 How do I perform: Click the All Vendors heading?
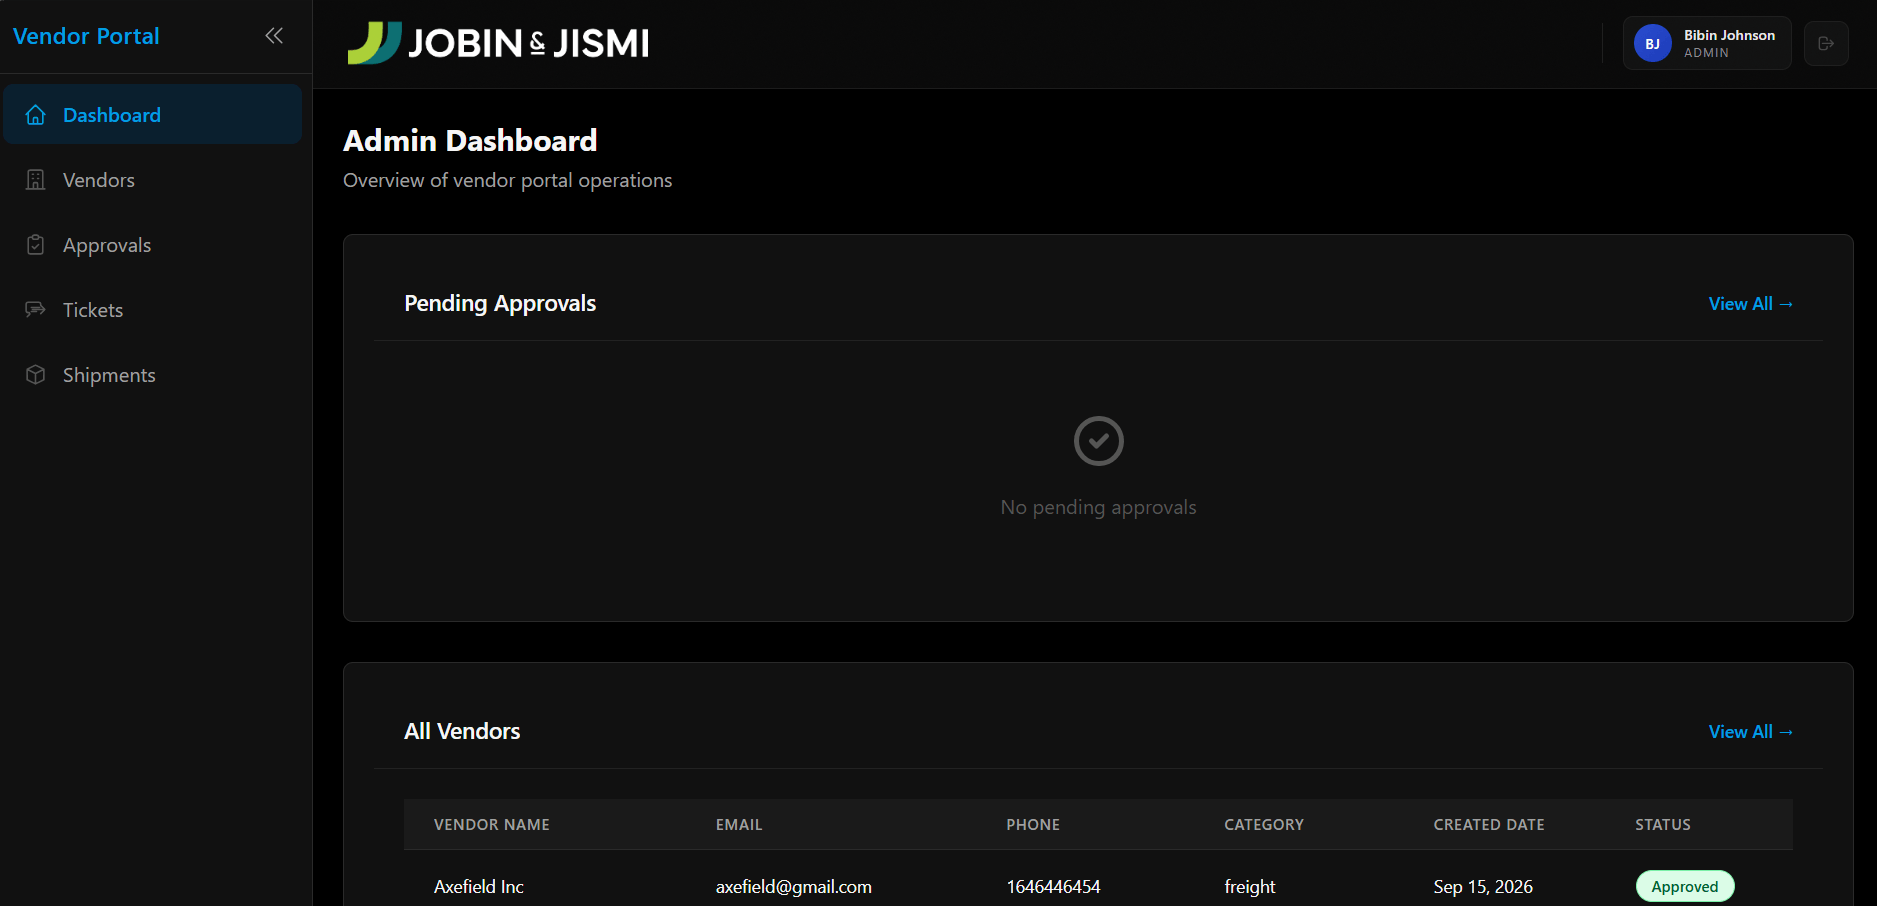pos(462,732)
